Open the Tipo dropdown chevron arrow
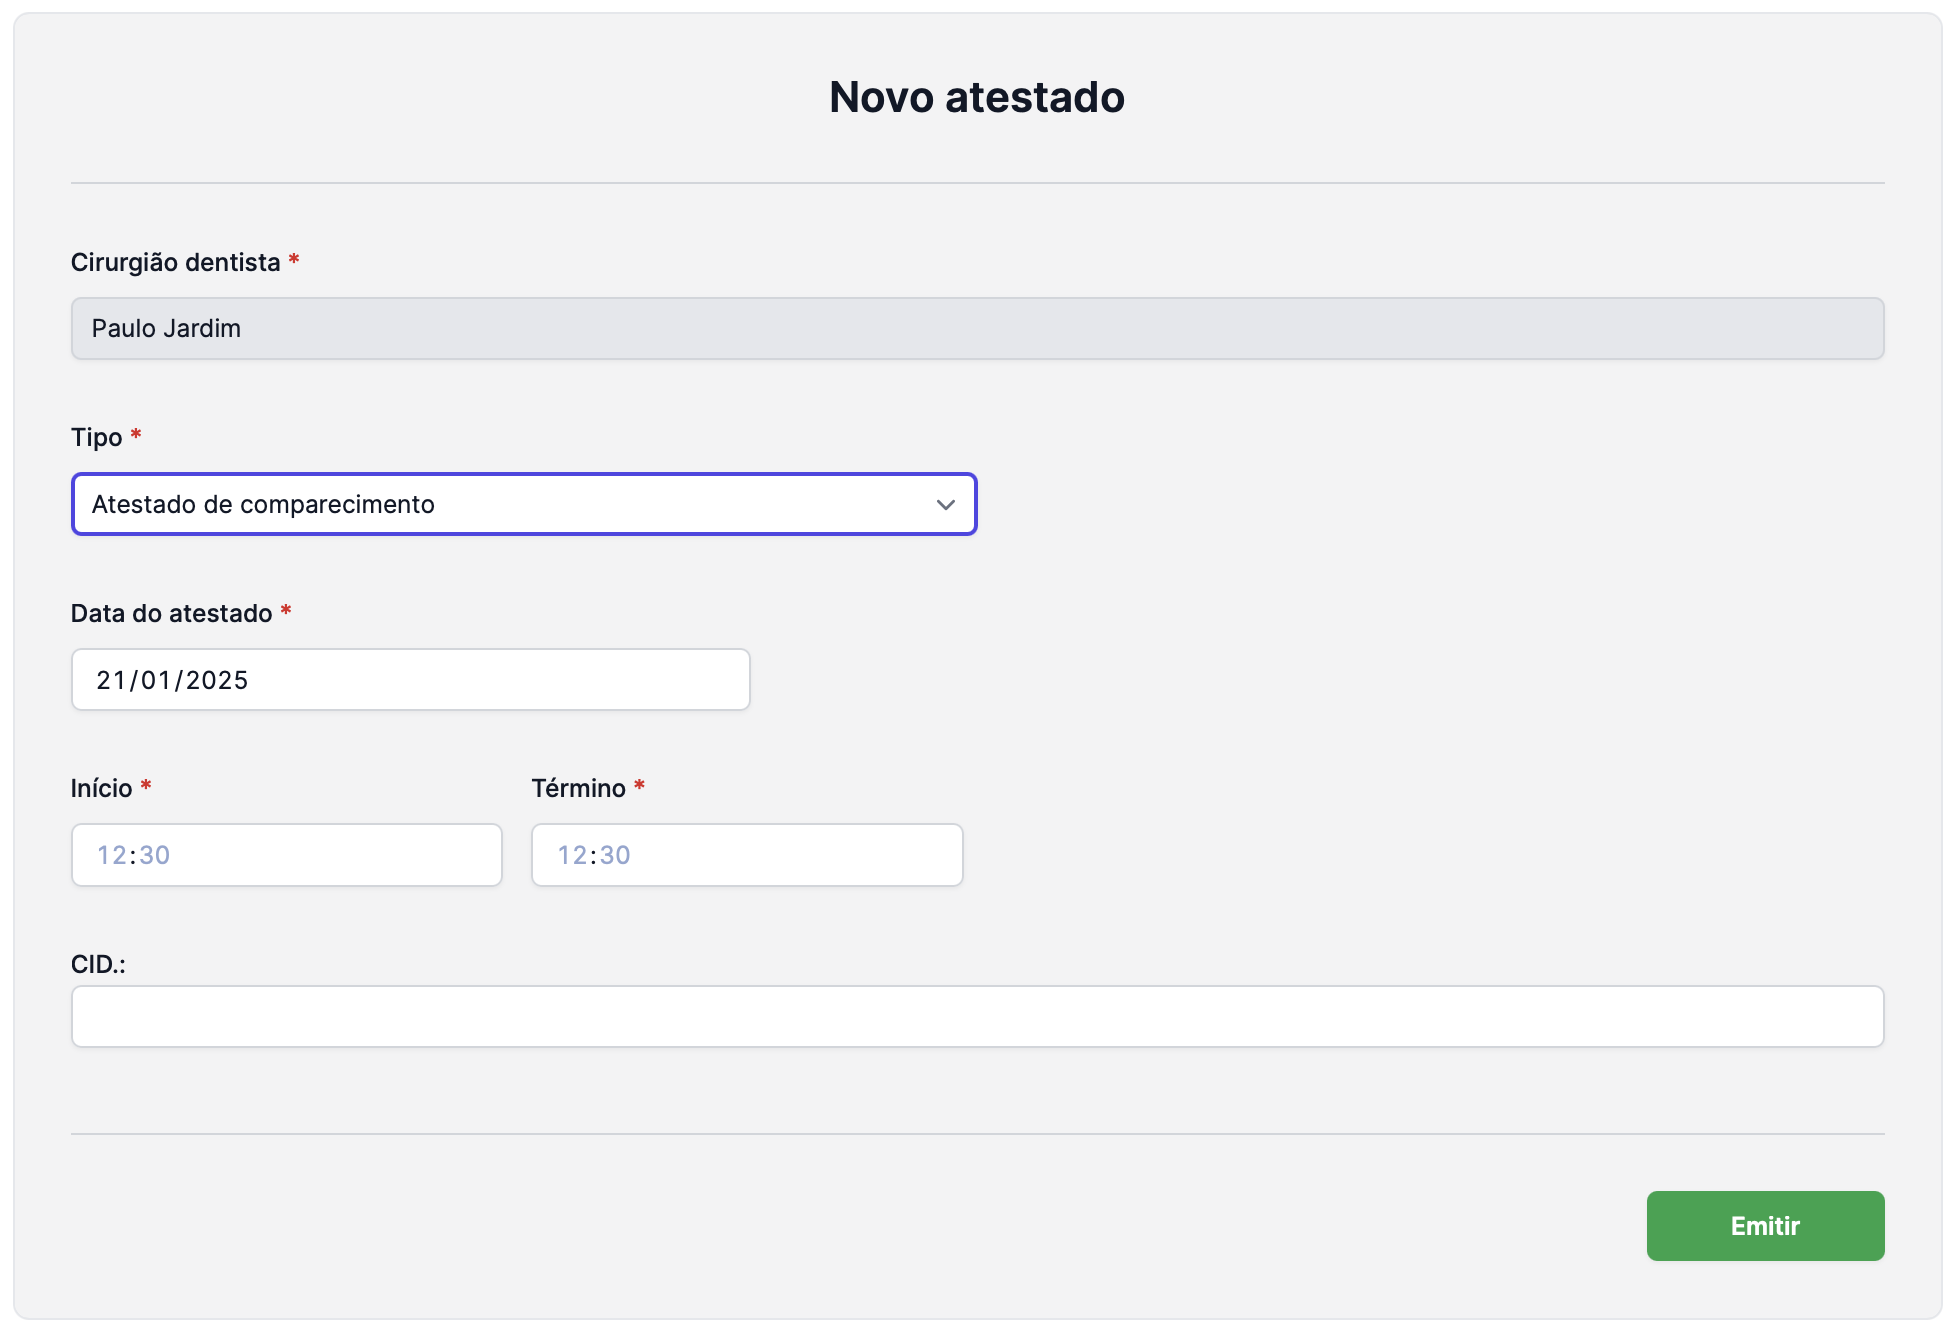Viewport: 1954px width, 1326px height. click(x=945, y=505)
